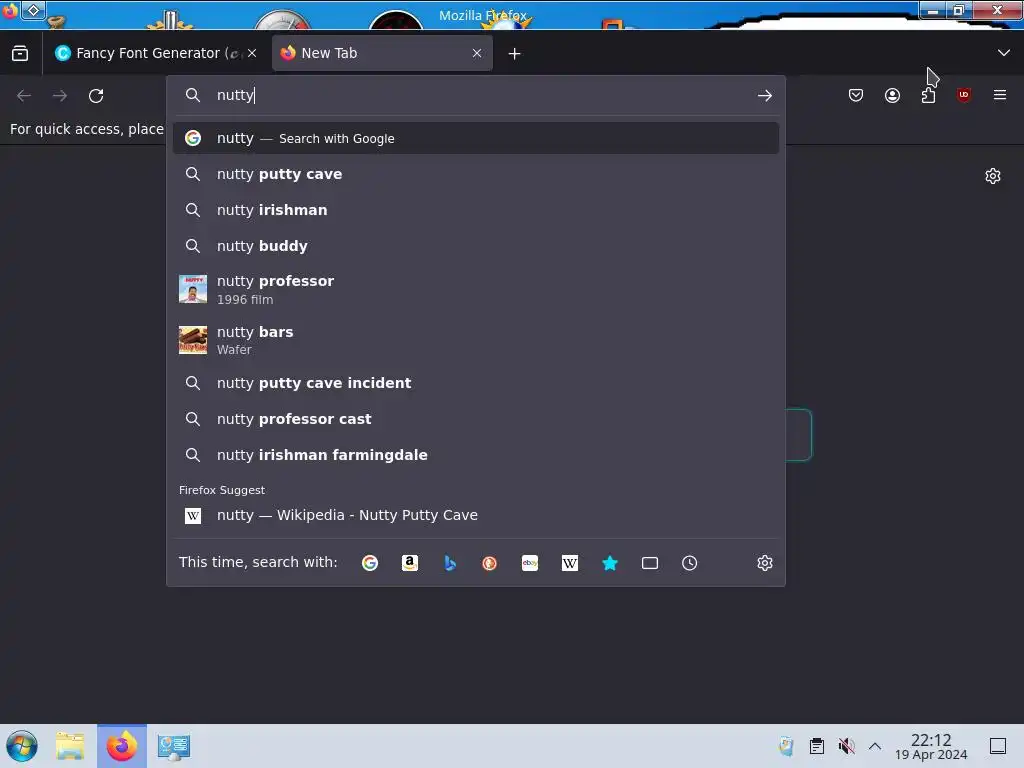The height and width of the screenshot is (768, 1024).
Task: Search bookmarks via the star icon
Action: pos(610,563)
